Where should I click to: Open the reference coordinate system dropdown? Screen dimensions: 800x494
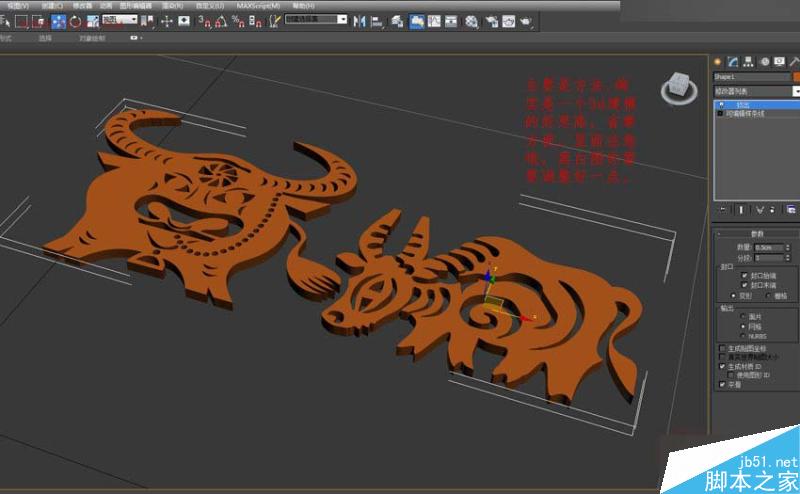118,19
